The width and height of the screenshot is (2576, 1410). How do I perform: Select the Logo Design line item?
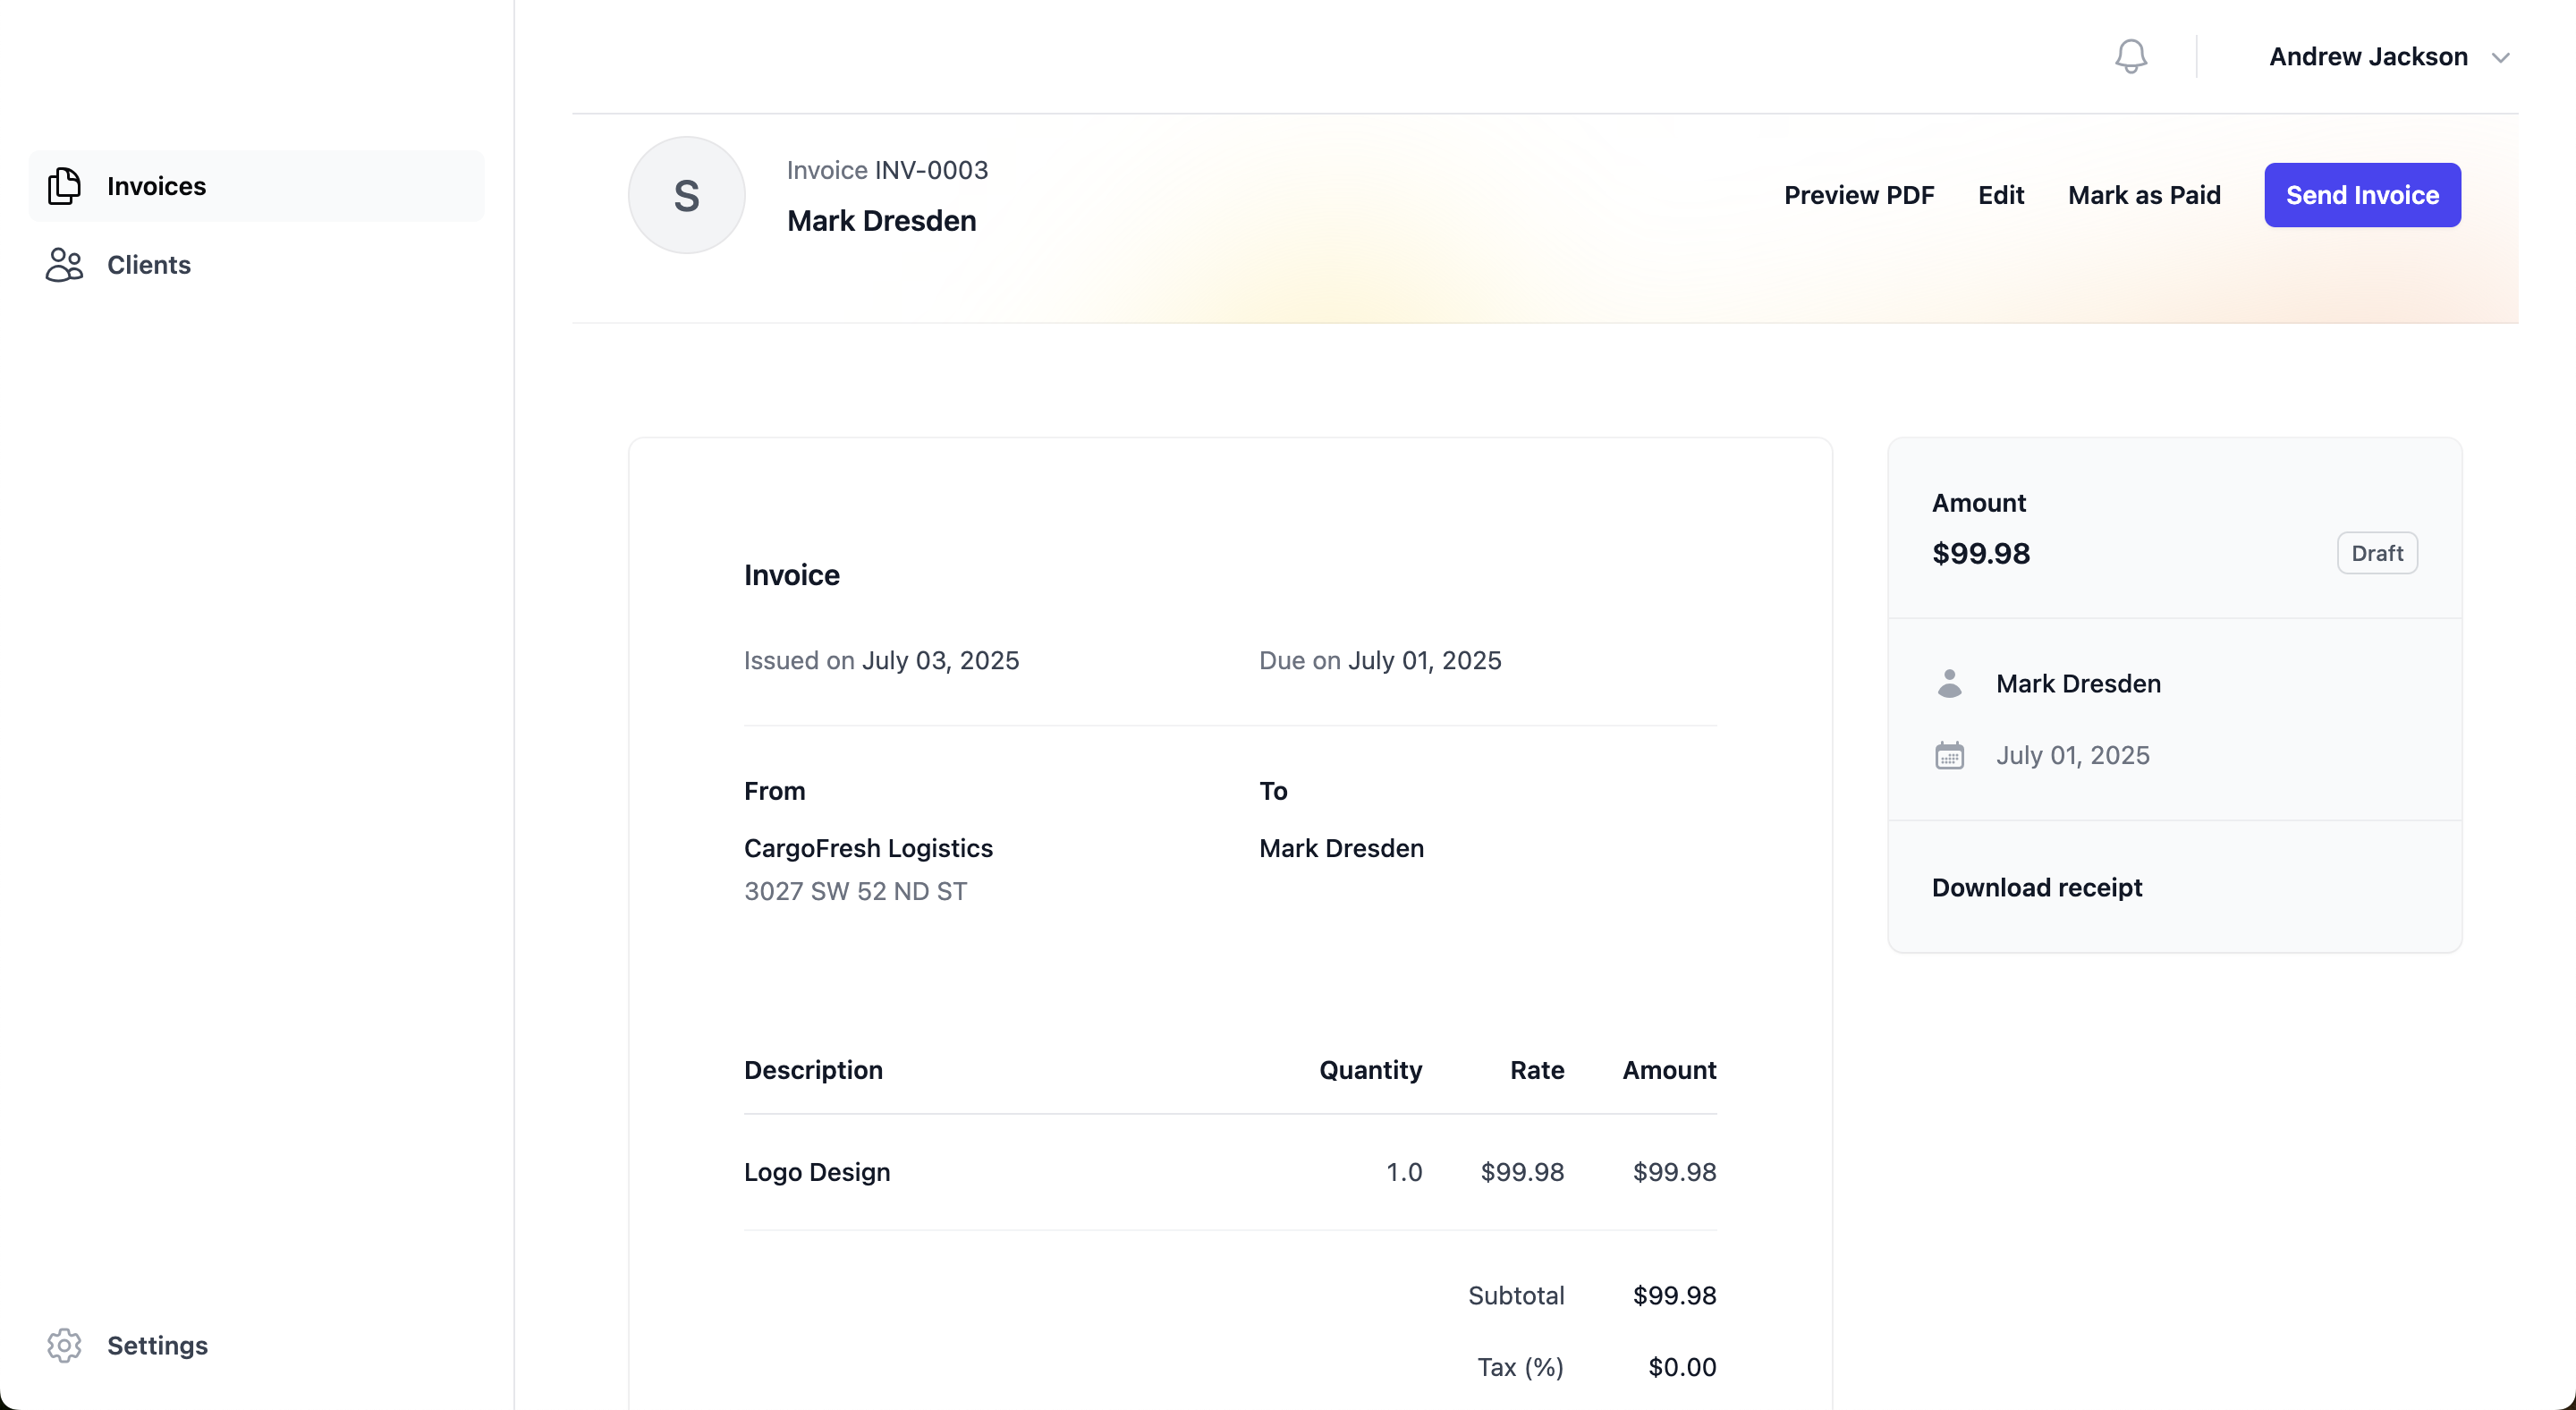click(x=816, y=1171)
